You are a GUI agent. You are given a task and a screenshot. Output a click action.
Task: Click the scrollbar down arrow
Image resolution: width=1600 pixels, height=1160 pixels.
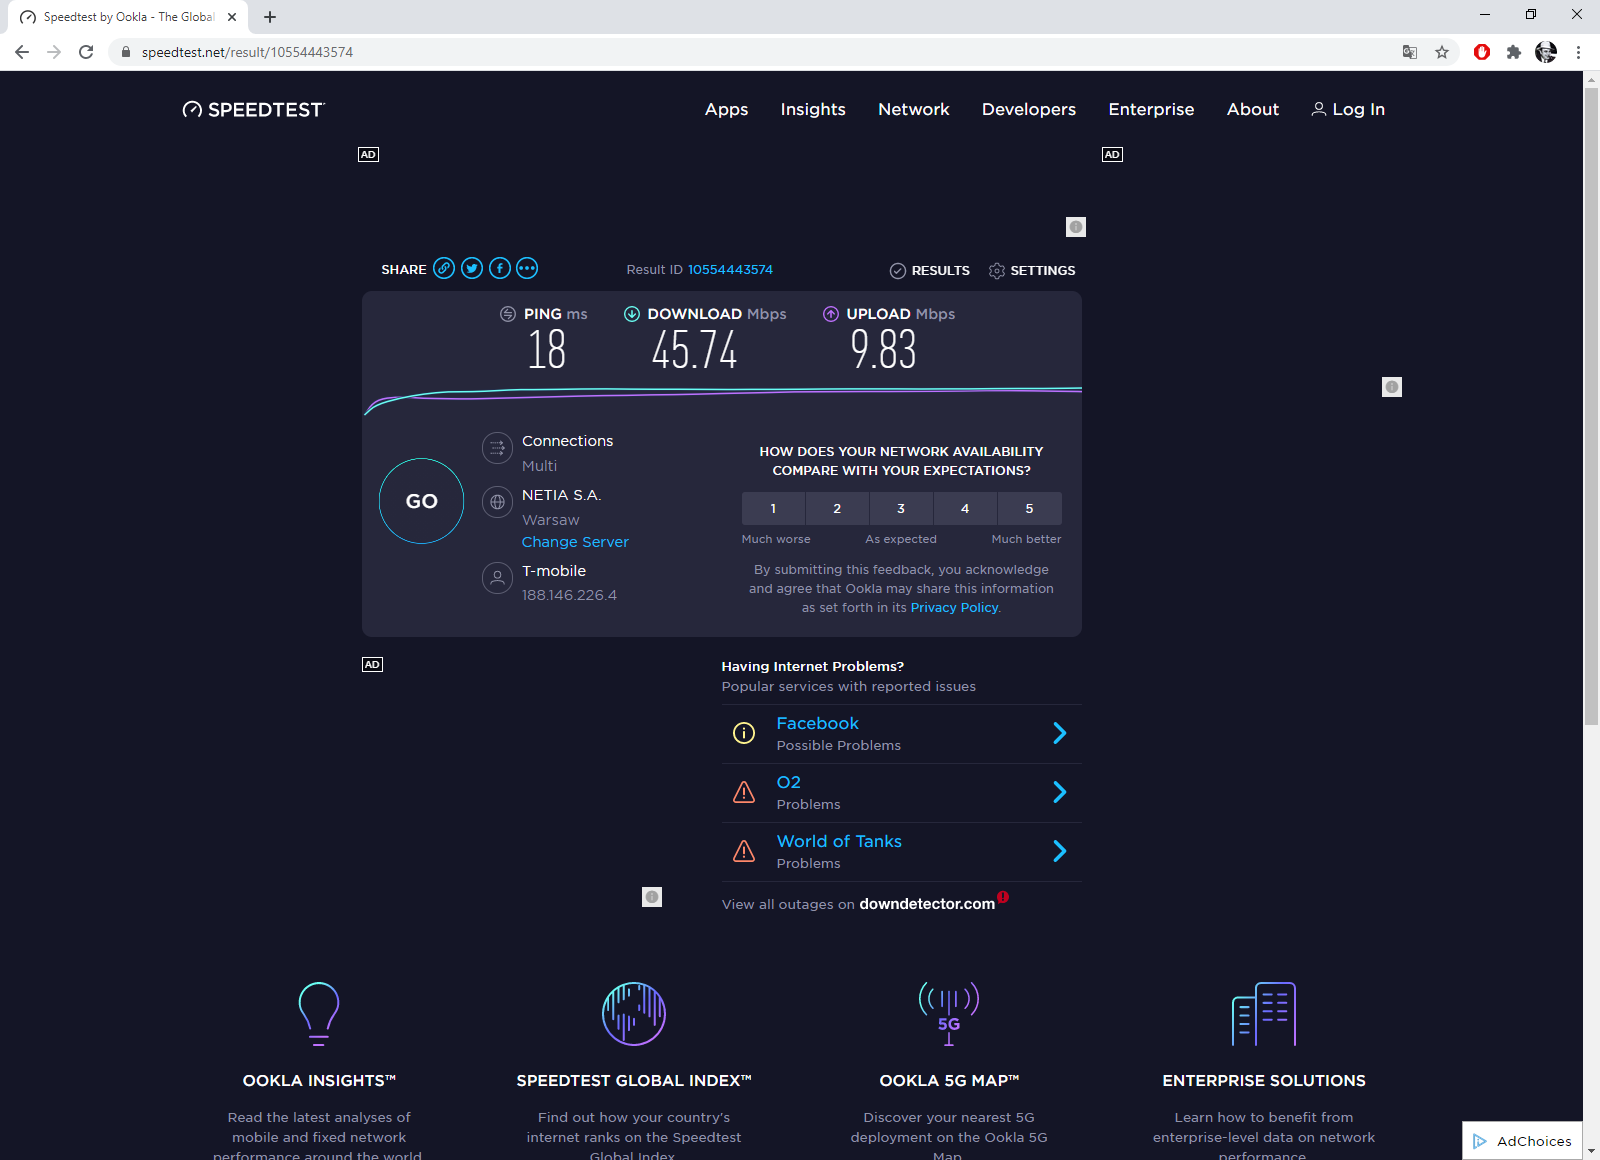[1591, 1152]
